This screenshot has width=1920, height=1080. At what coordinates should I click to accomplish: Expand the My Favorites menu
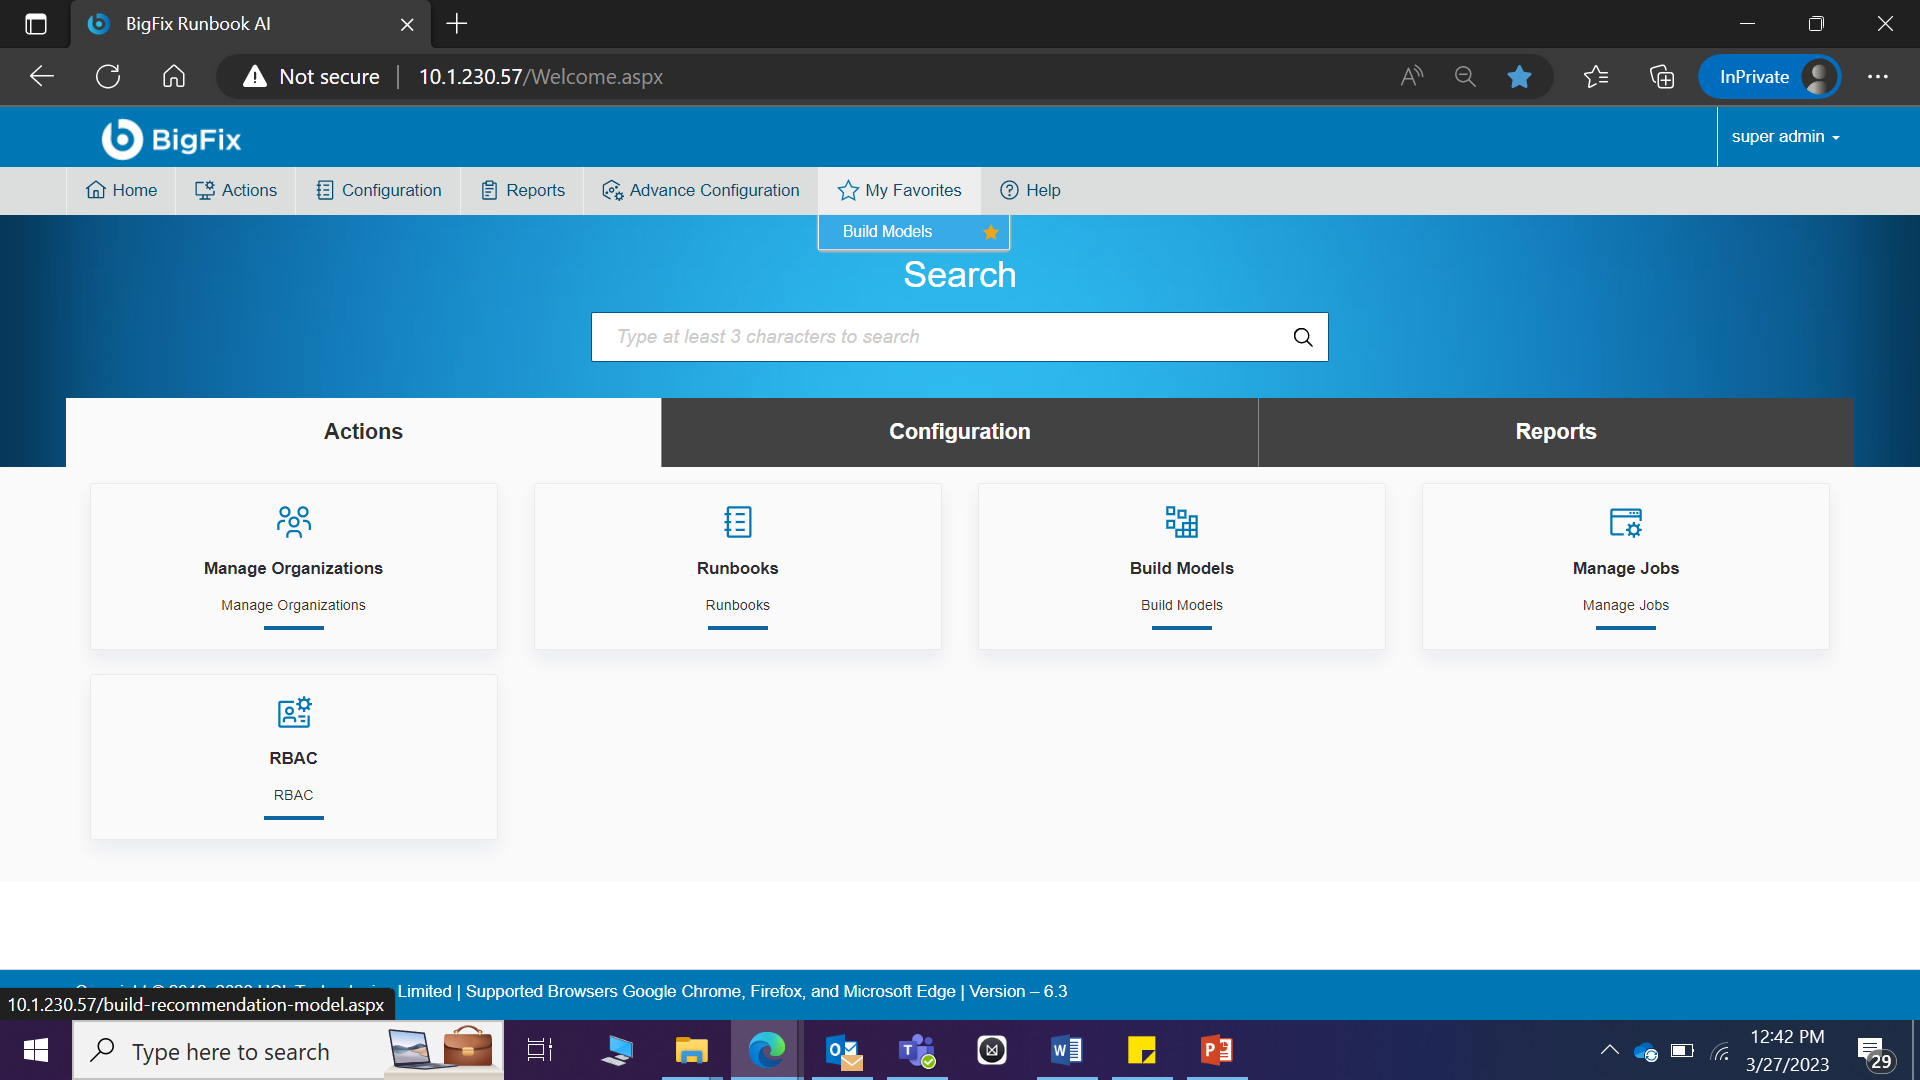coord(899,190)
